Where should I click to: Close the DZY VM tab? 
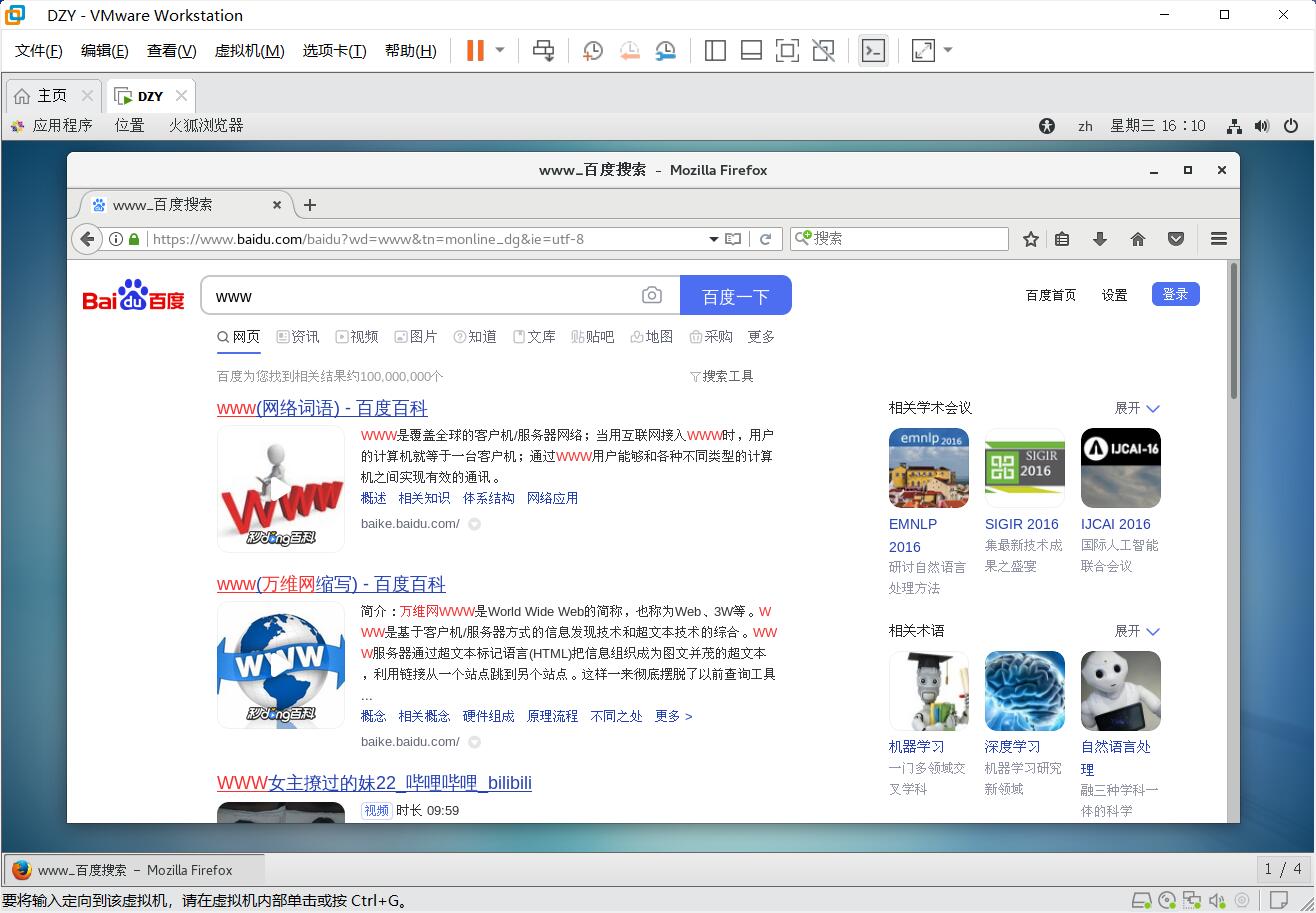tap(181, 96)
